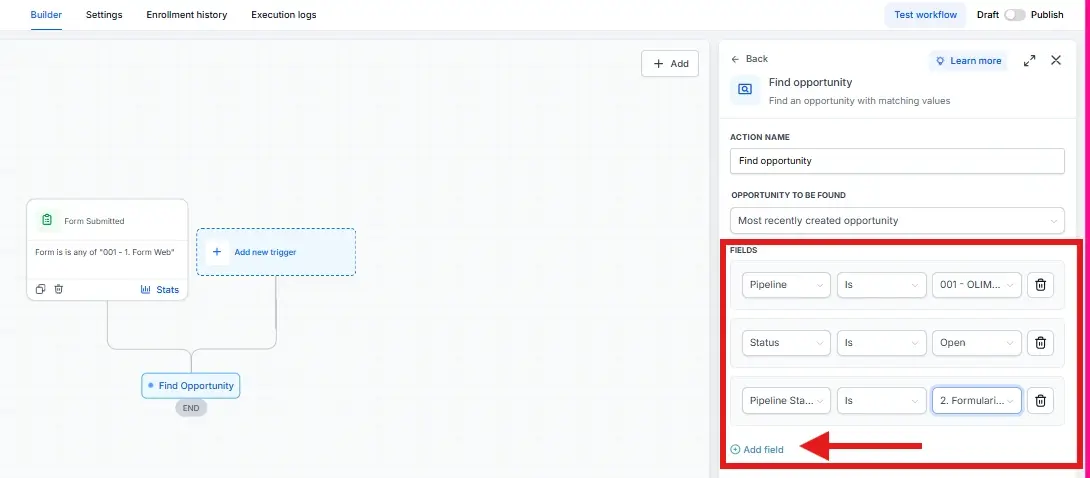
Task: Open the Is operator dropdown for Status
Action: (881, 343)
